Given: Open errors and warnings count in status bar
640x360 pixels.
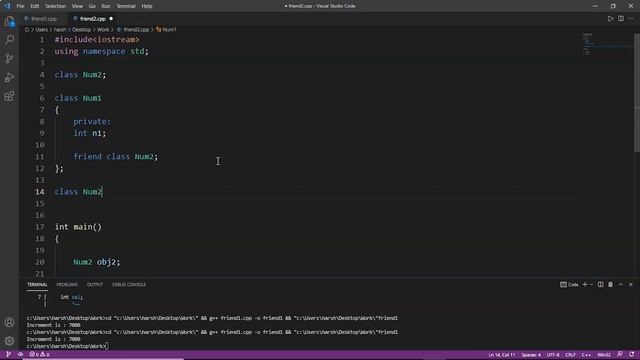Looking at the screenshot, I should [x=39, y=354].
